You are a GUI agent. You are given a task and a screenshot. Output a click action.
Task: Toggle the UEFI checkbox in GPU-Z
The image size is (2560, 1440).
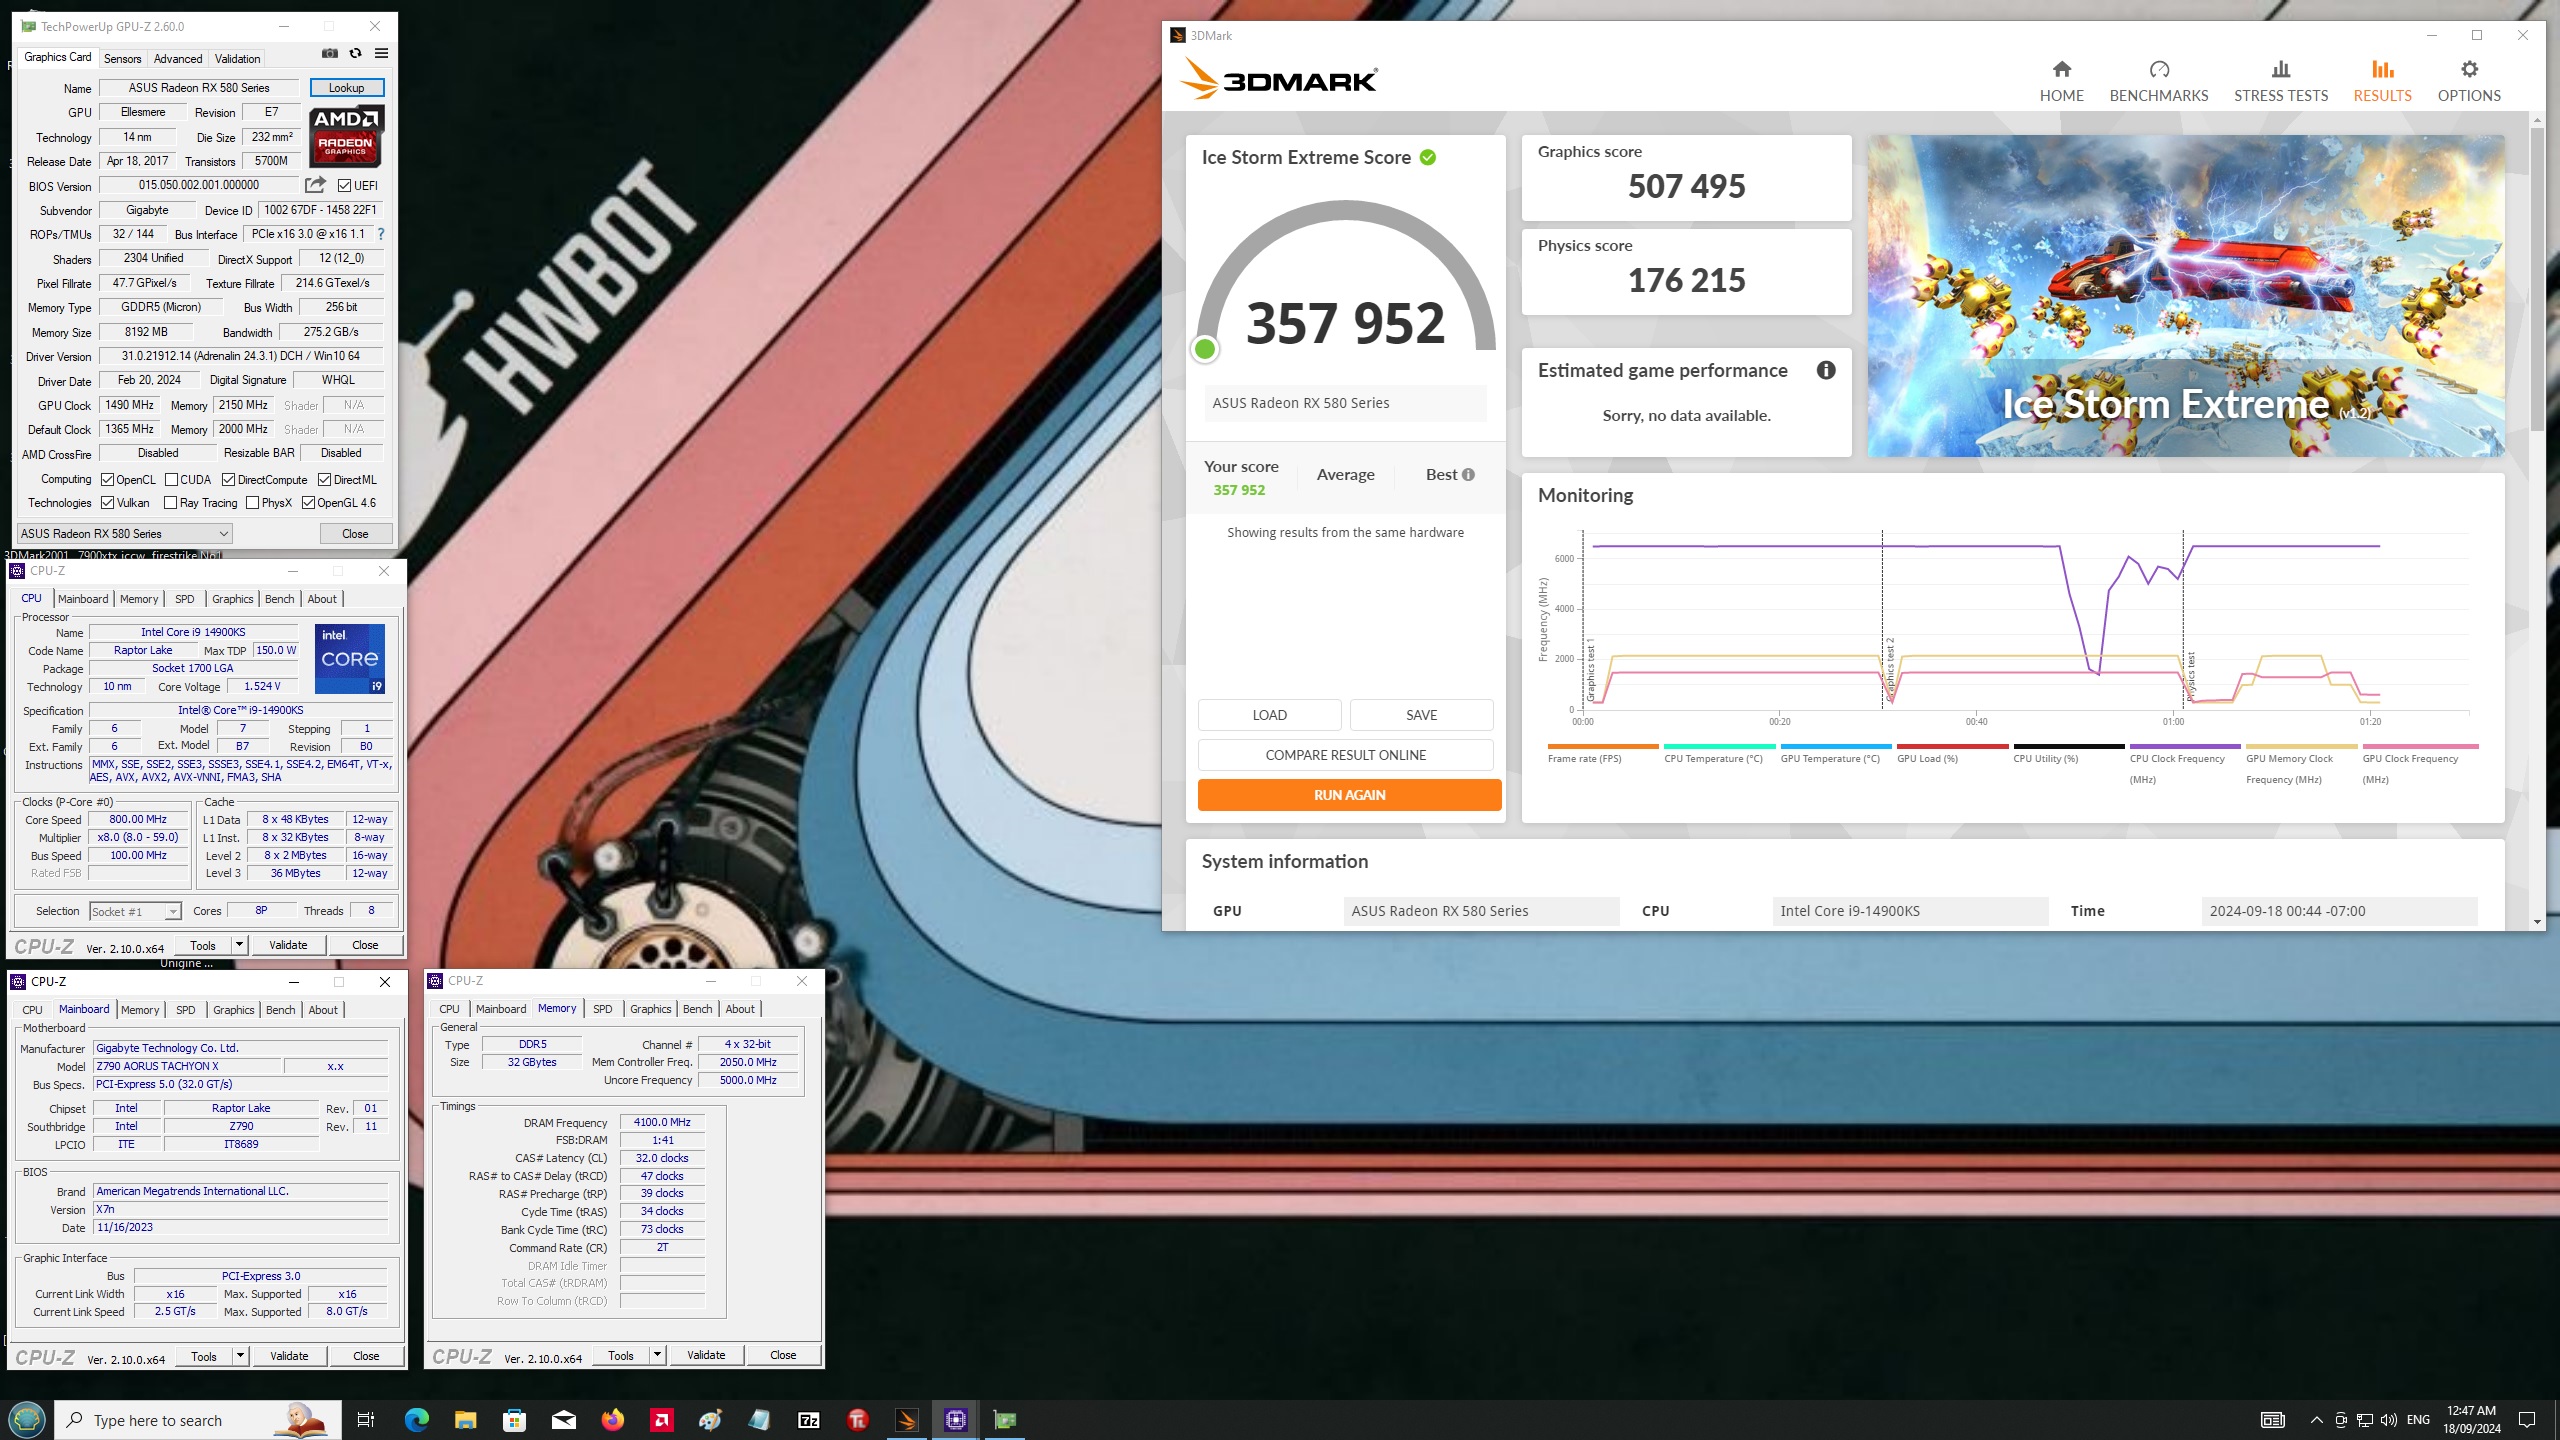344,185
